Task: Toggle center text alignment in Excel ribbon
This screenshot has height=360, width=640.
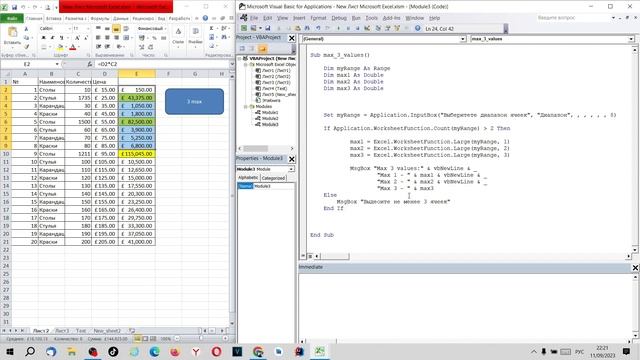Action: [107, 38]
